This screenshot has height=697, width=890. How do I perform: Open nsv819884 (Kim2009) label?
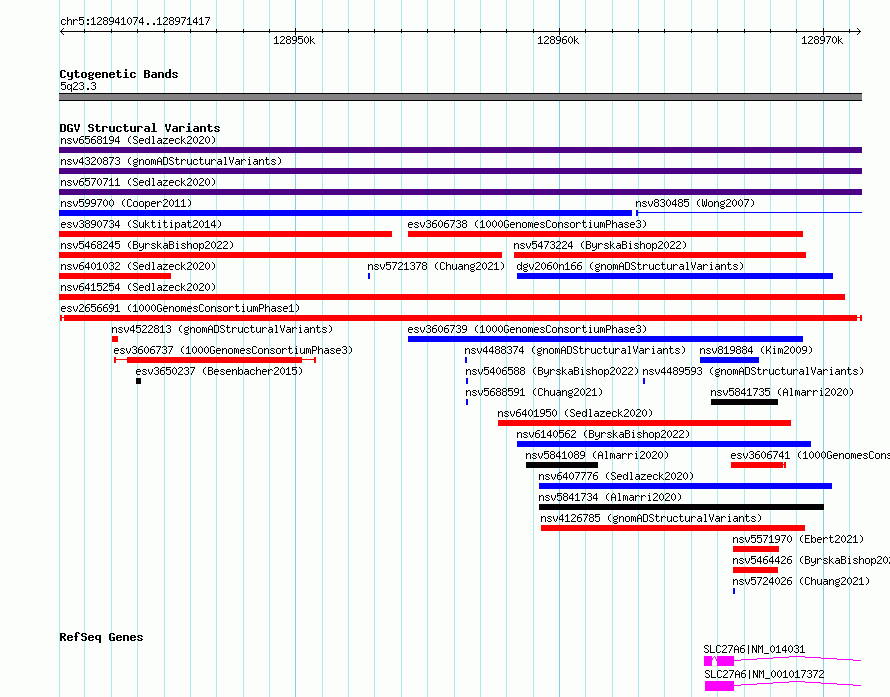(756, 350)
